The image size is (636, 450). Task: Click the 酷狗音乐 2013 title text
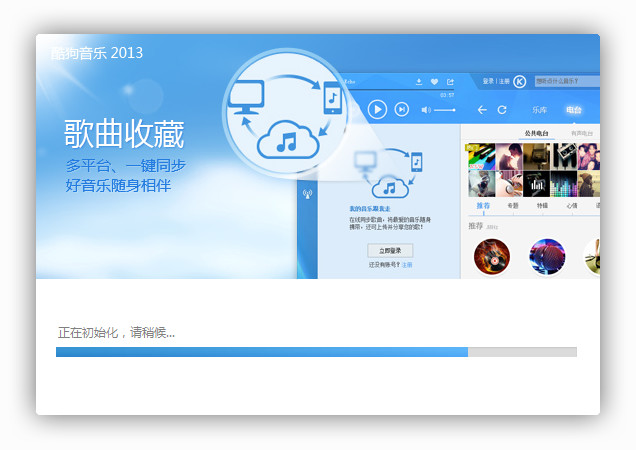click(x=97, y=53)
